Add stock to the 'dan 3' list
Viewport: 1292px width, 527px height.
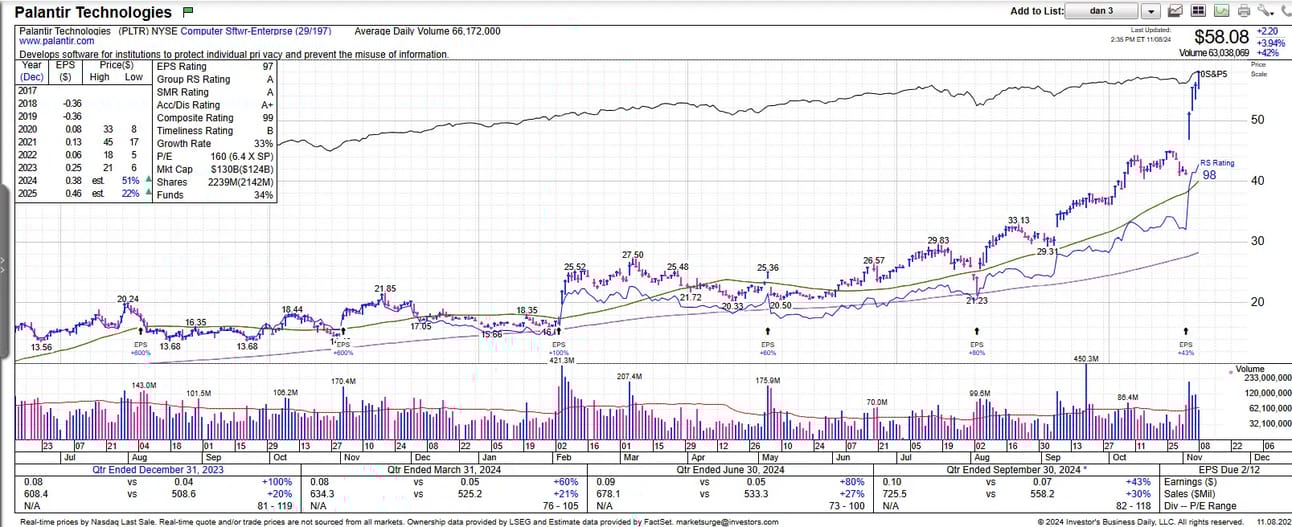coord(1099,11)
